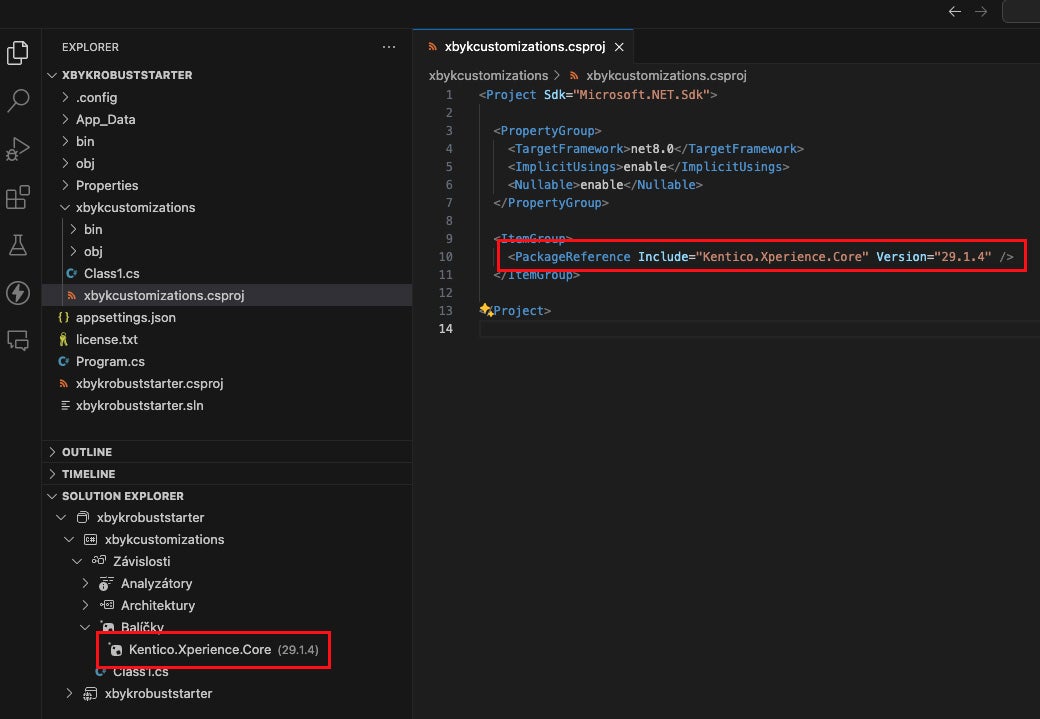Select the Explorer icon at the top

pos(18,52)
